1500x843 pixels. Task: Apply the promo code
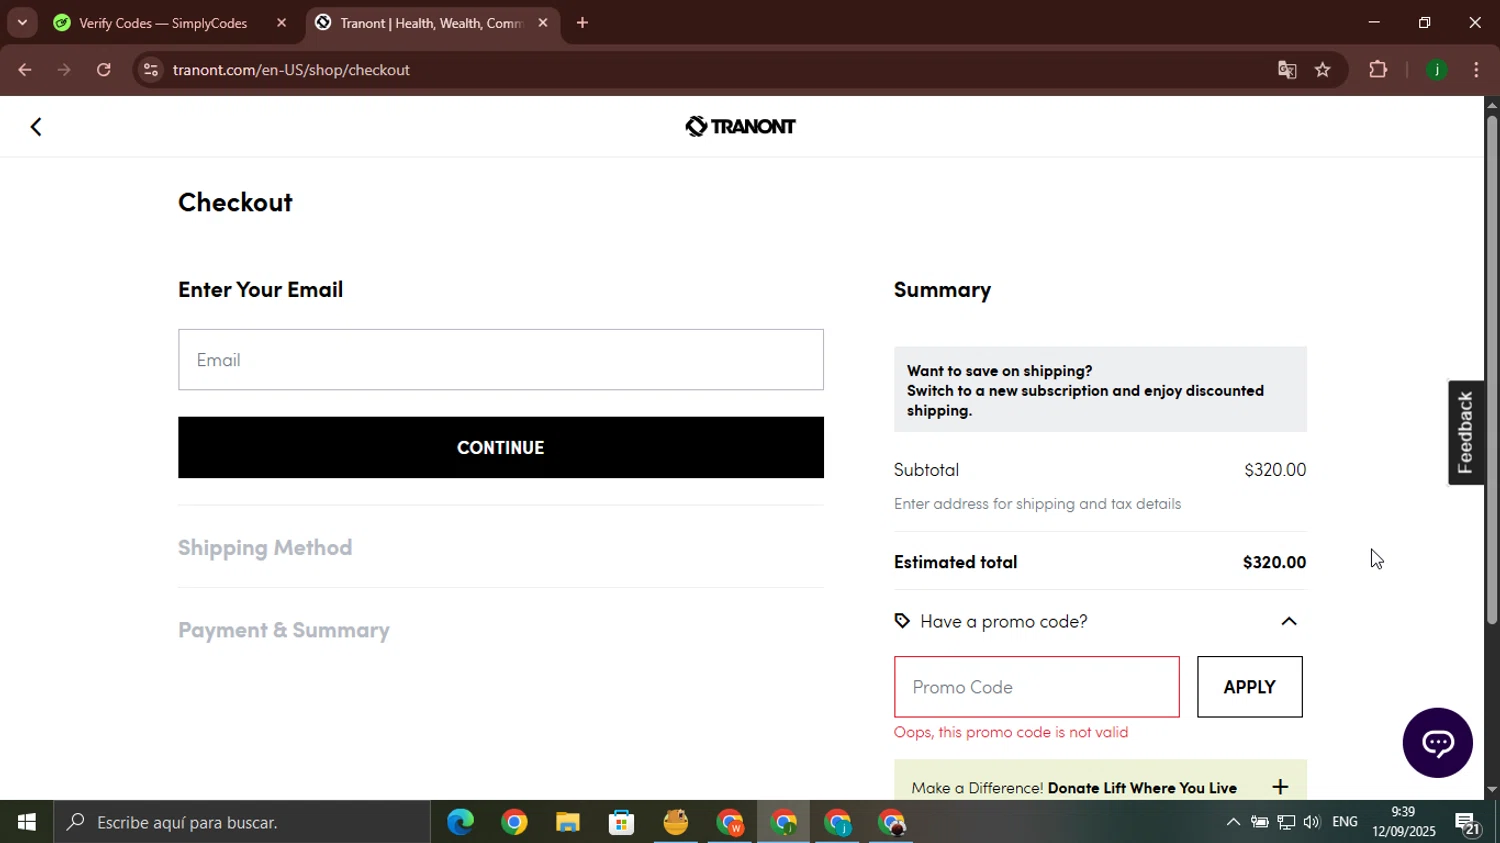(1250, 687)
